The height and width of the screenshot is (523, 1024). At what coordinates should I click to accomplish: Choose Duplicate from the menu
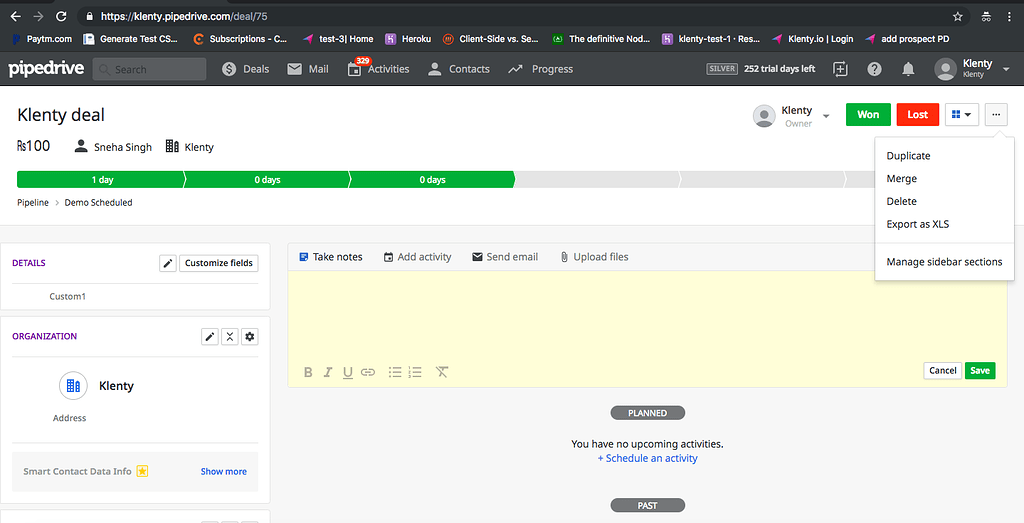click(x=908, y=155)
